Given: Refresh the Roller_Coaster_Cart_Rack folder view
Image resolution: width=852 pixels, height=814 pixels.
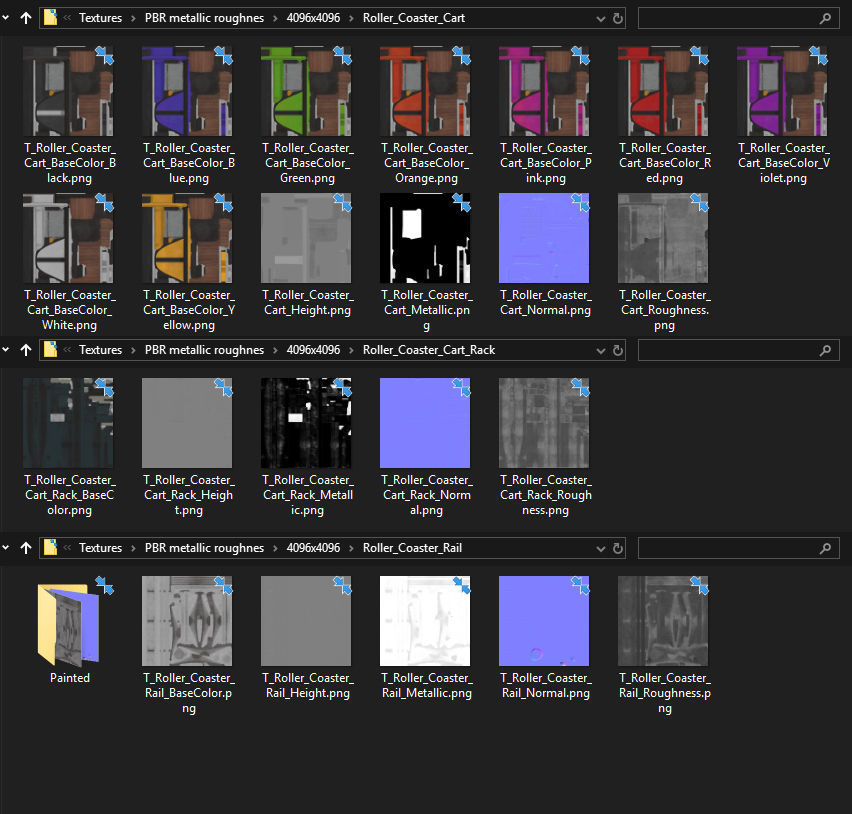Looking at the screenshot, I should click(x=618, y=350).
